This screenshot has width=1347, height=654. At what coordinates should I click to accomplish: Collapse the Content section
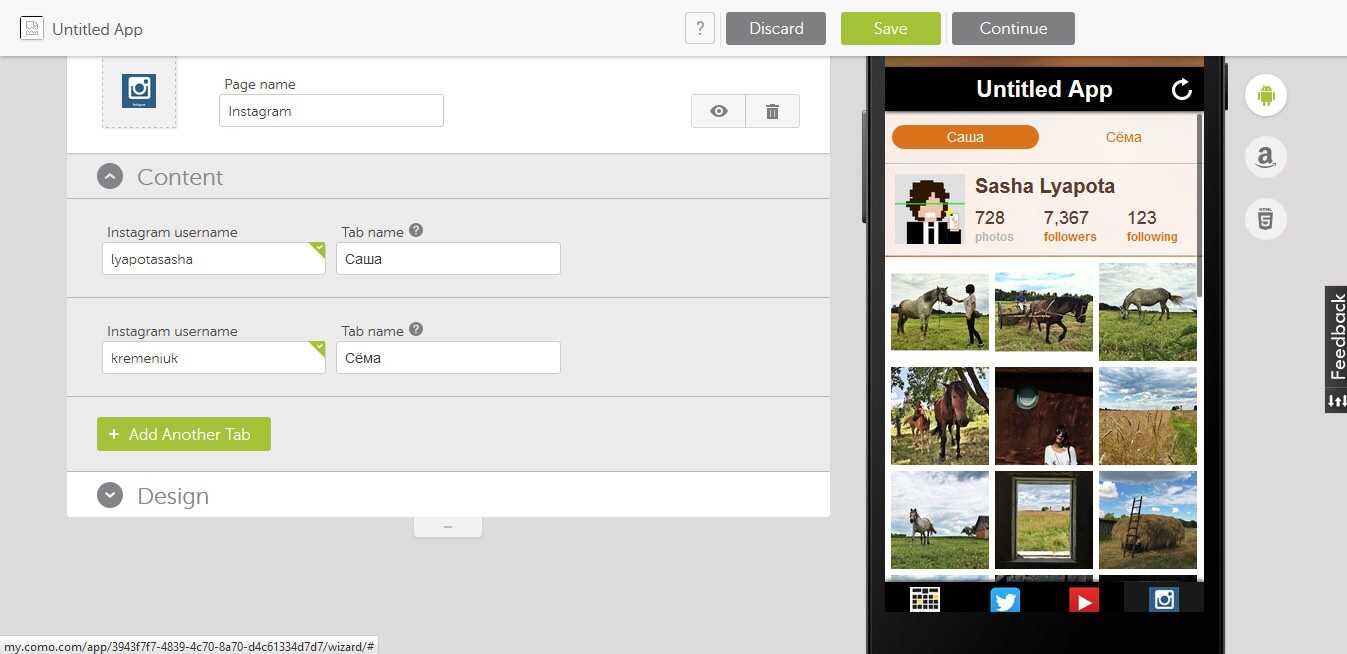pyautogui.click(x=110, y=177)
